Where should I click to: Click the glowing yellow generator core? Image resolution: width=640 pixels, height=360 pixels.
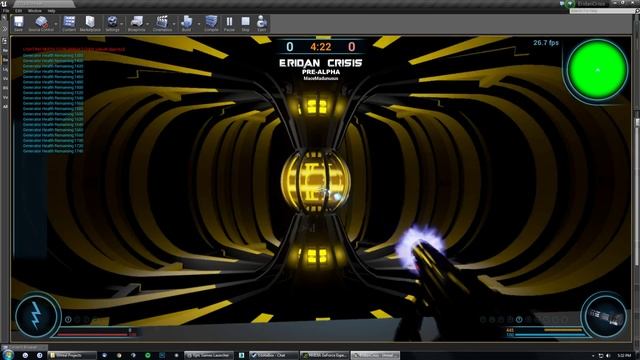[315, 182]
